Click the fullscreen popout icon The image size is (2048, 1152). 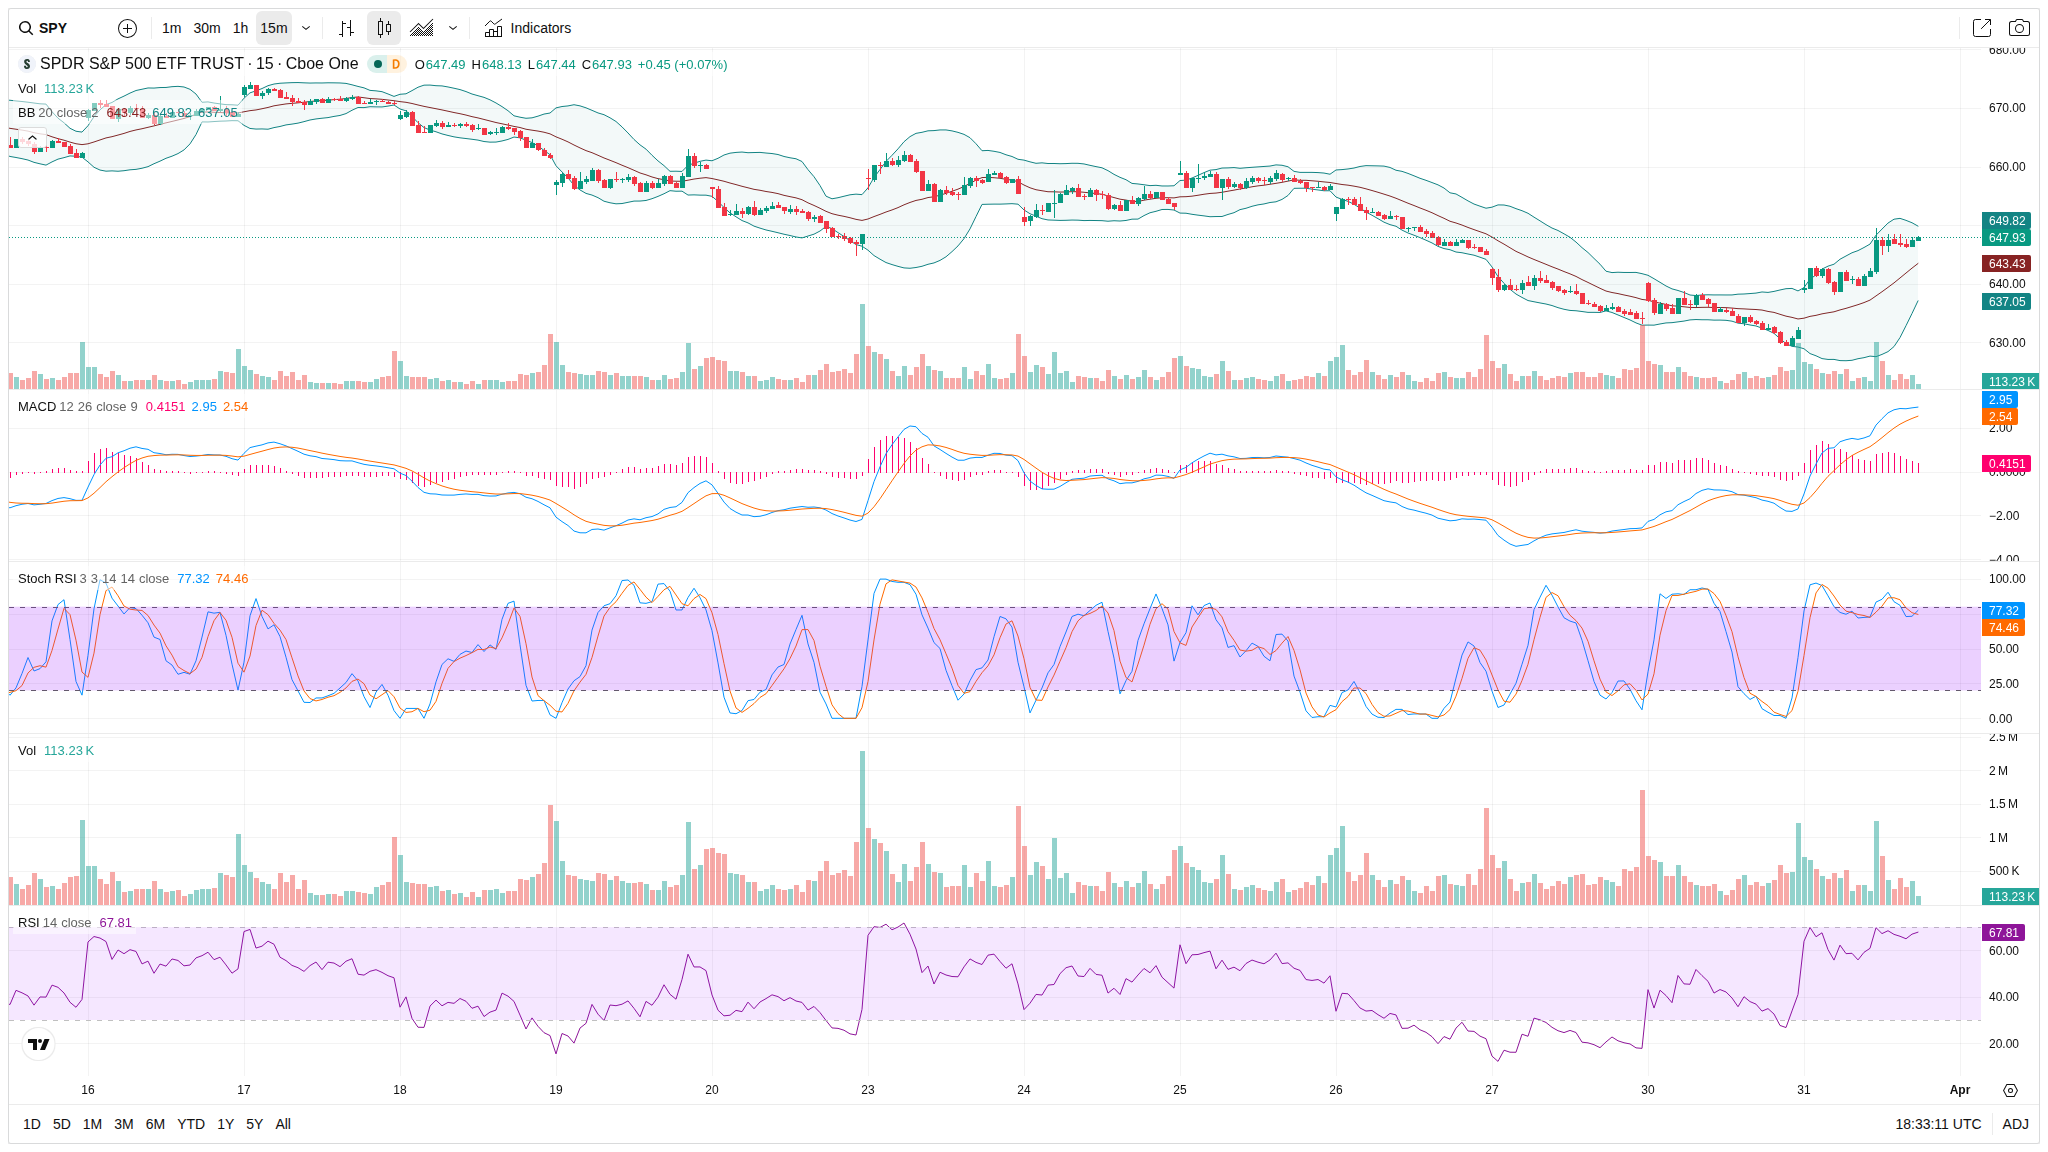coord(1981,28)
